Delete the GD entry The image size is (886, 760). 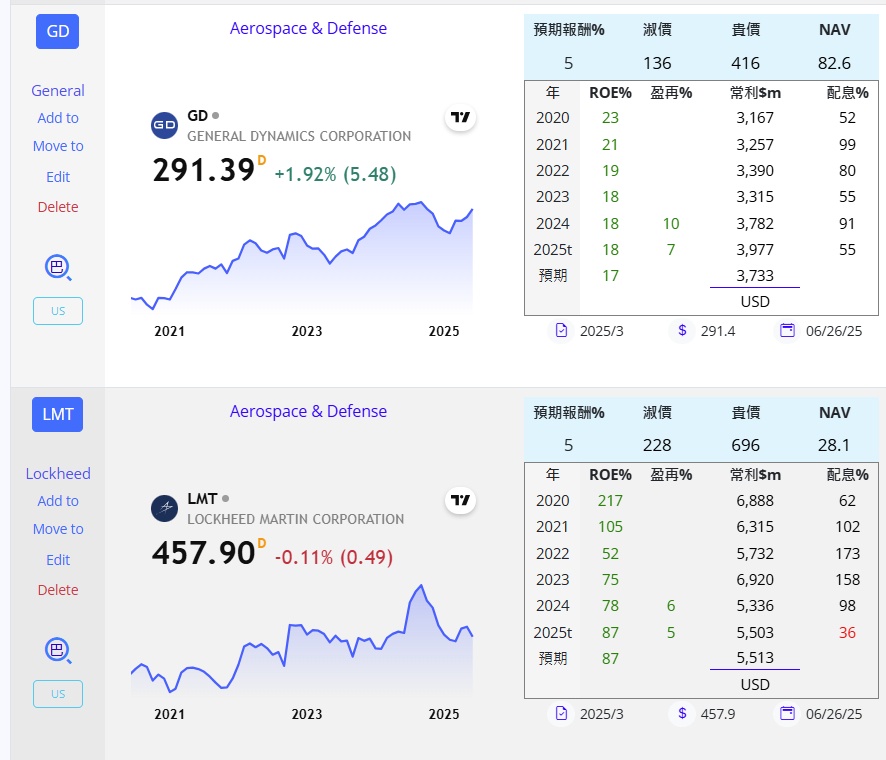(x=58, y=207)
